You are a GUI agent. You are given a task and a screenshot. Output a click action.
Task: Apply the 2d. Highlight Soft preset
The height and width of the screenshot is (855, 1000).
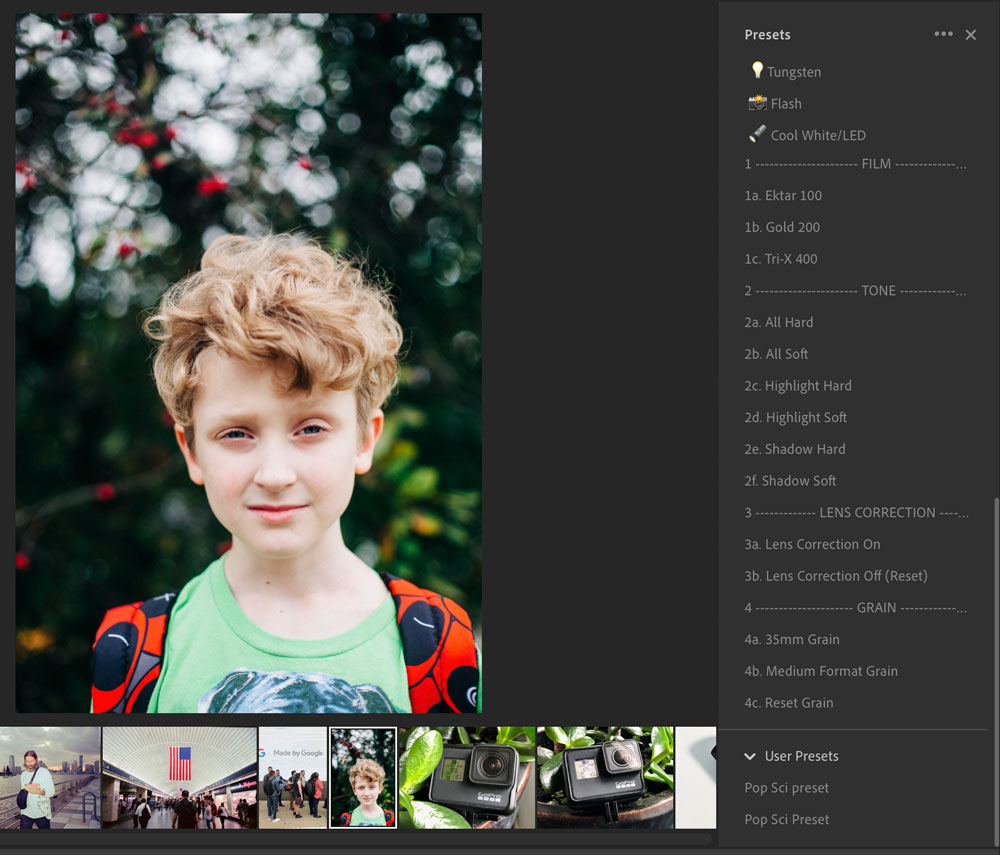click(x=795, y=418)
